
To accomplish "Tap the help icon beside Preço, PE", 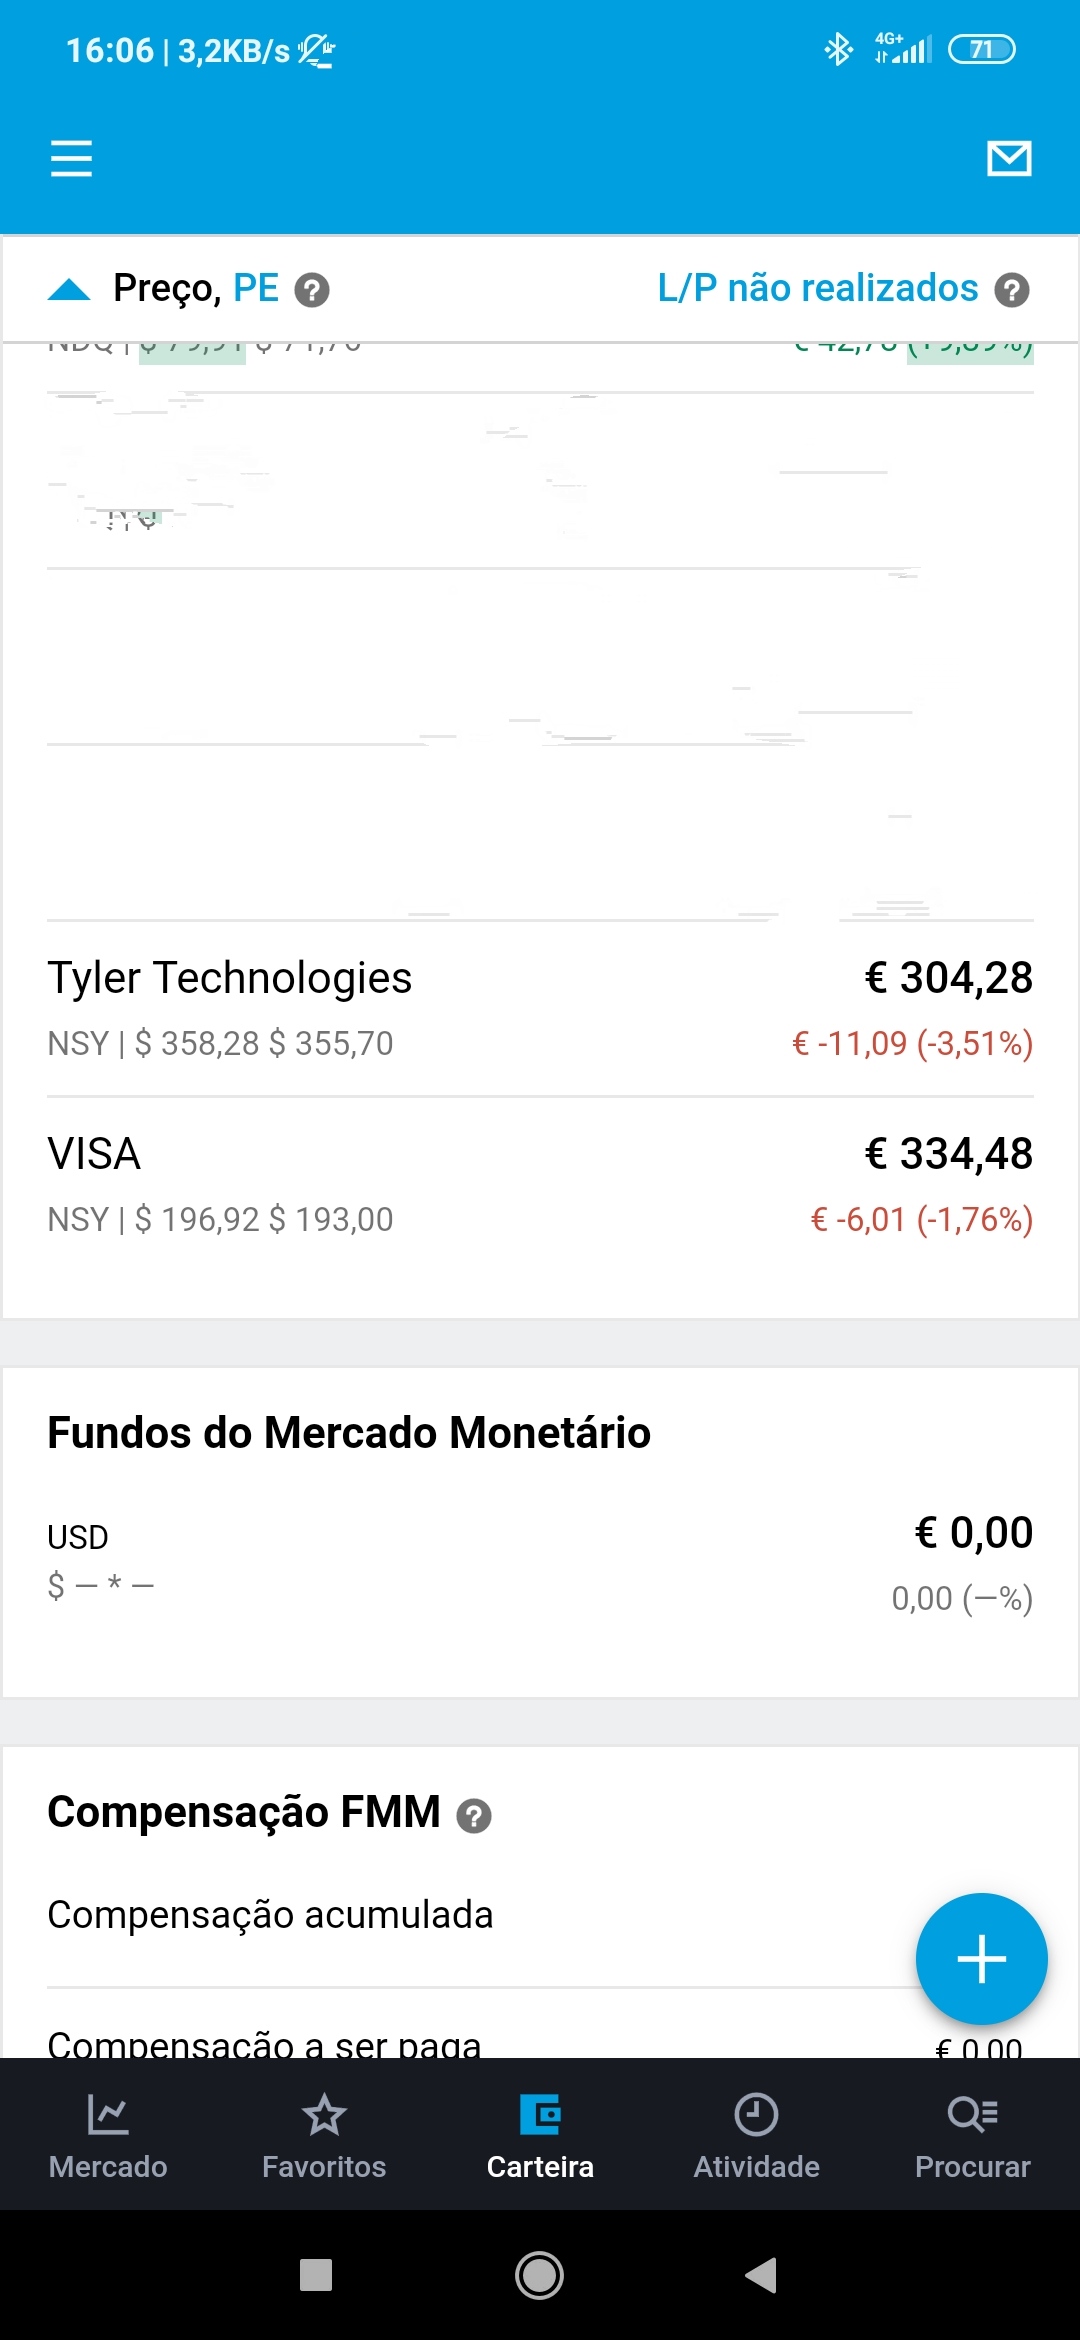I will coord(312,290).
